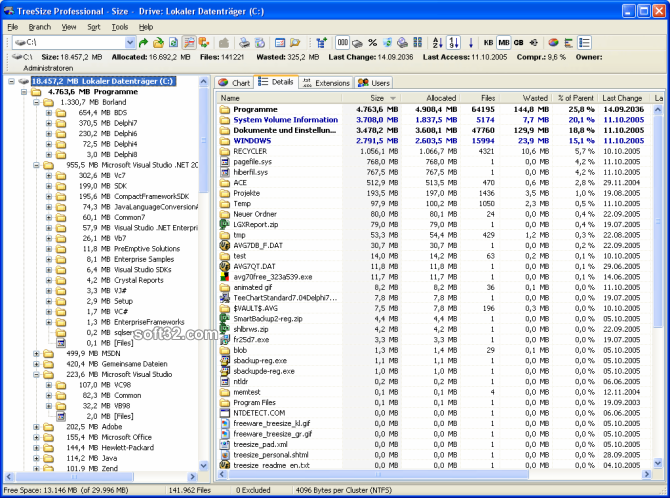Screen dimensions: 670x498
Task: Expand the Adobe folder node
Action: click(x=36, y=427)
